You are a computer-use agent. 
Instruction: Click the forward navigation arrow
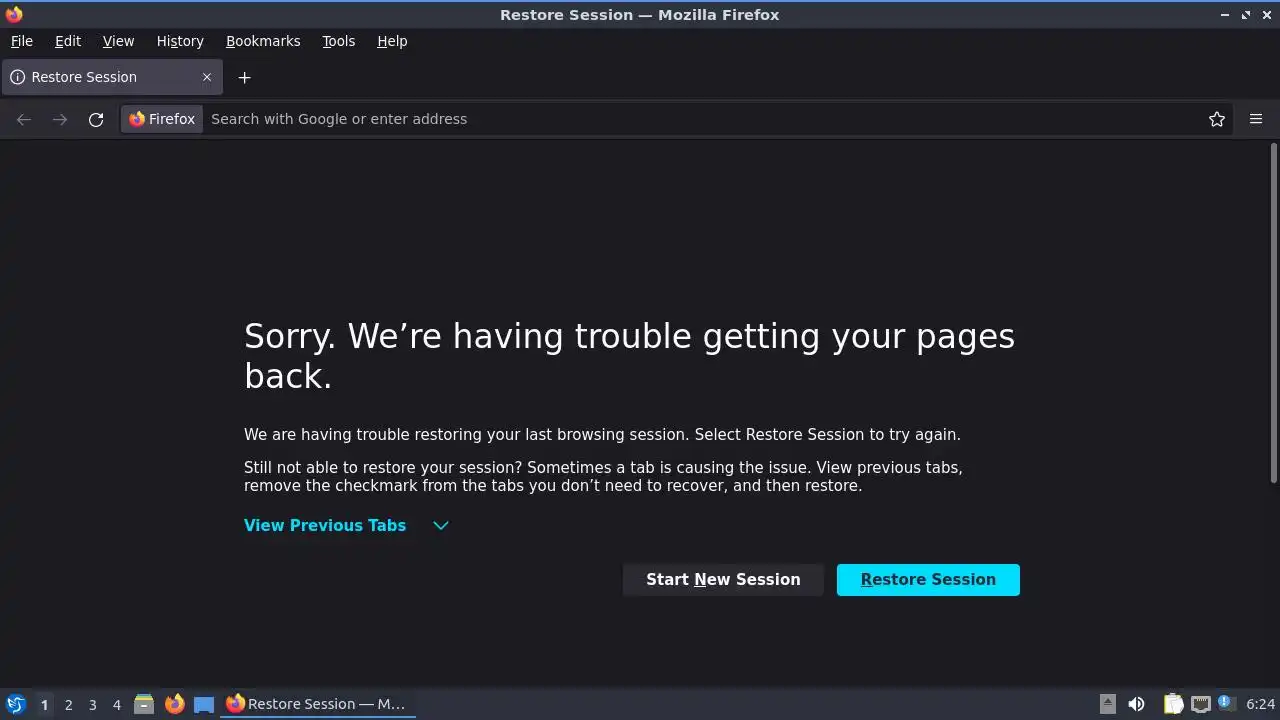(x=60, y=119)
